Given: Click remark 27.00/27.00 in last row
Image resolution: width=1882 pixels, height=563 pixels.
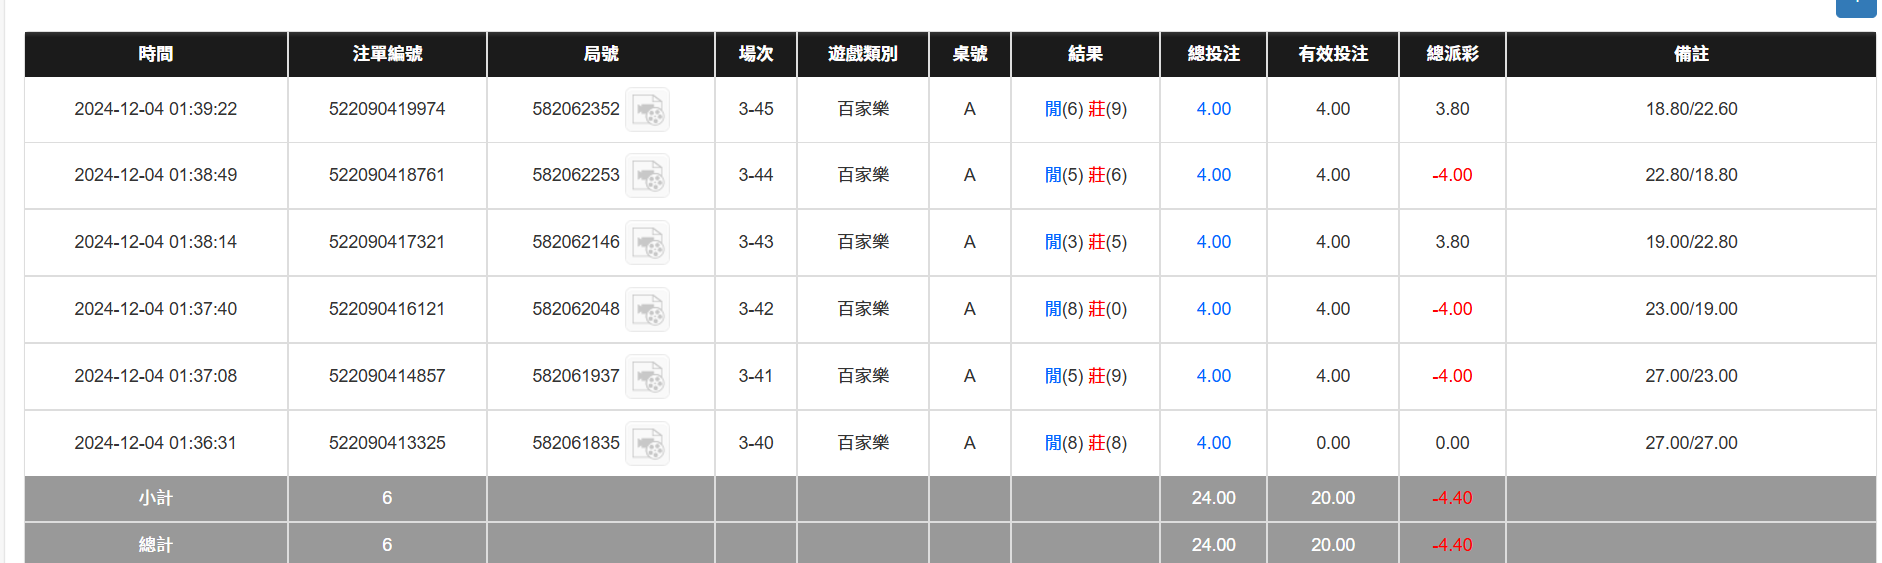Looking at the screenshot, I should 1691,443.
